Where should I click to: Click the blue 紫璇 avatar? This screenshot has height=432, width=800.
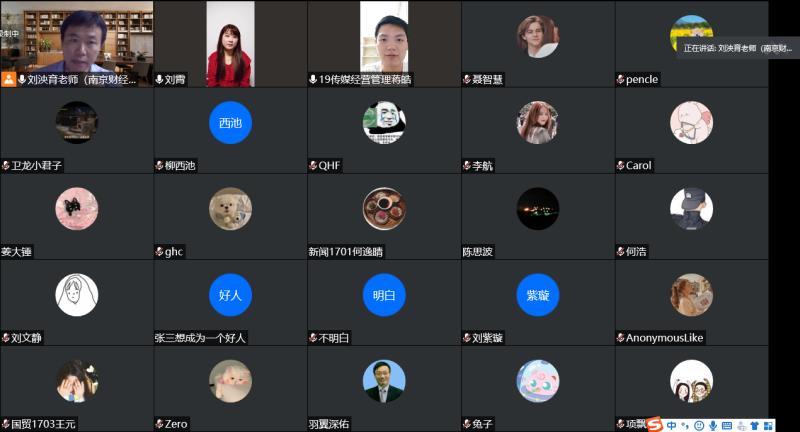coord(538,295)
